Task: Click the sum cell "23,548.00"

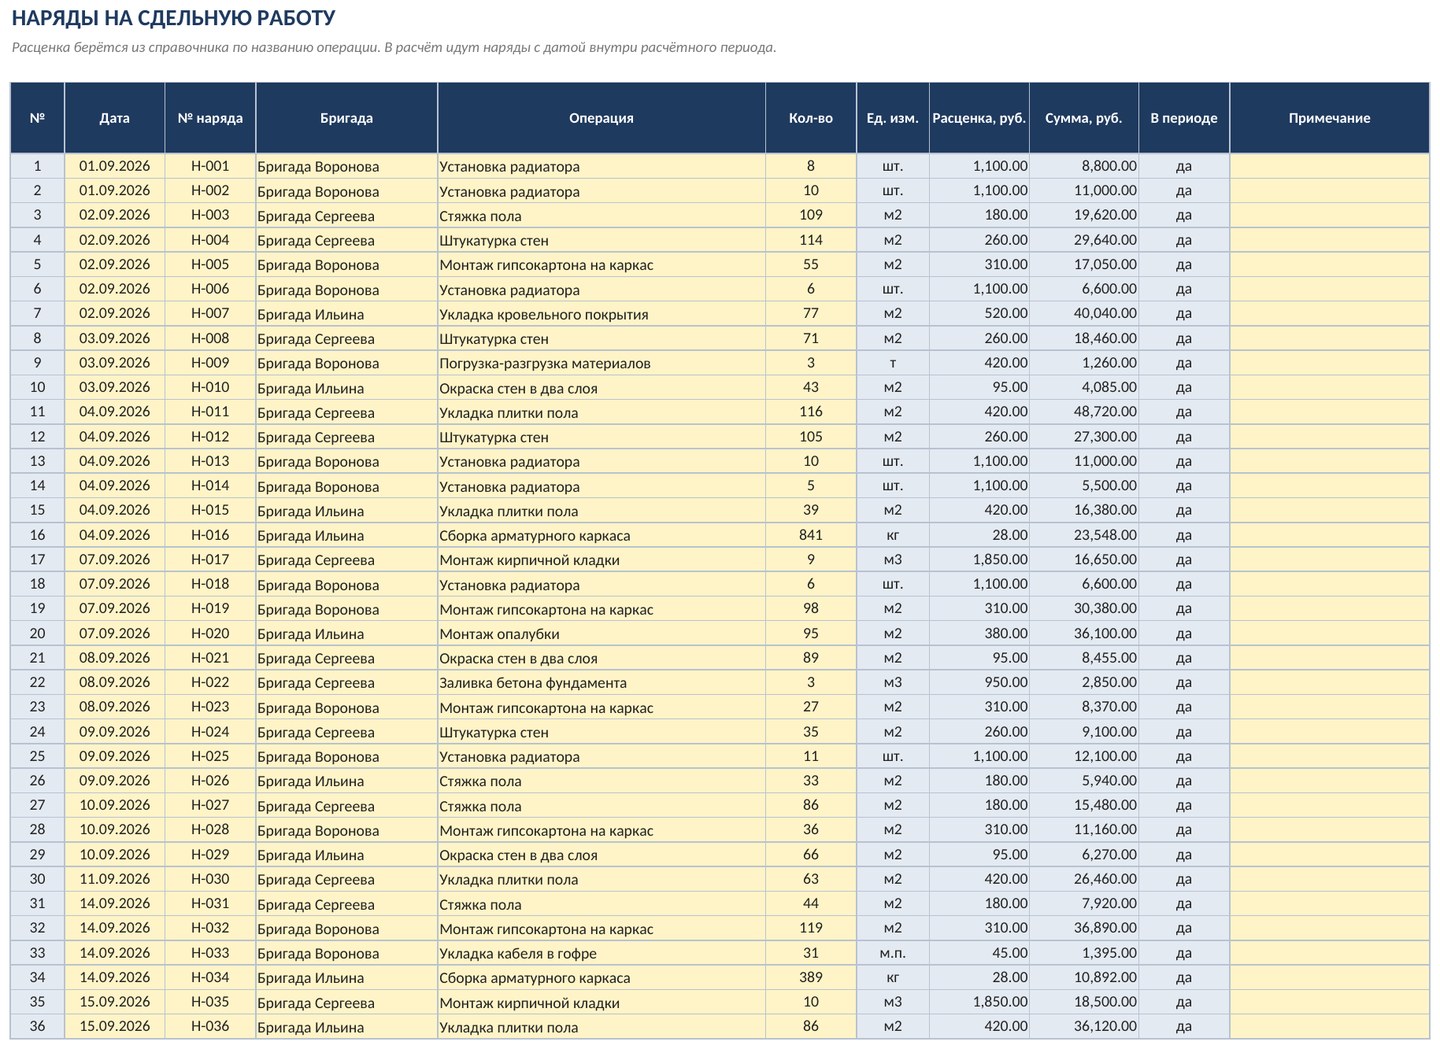Action: (x=1083, y=535)
